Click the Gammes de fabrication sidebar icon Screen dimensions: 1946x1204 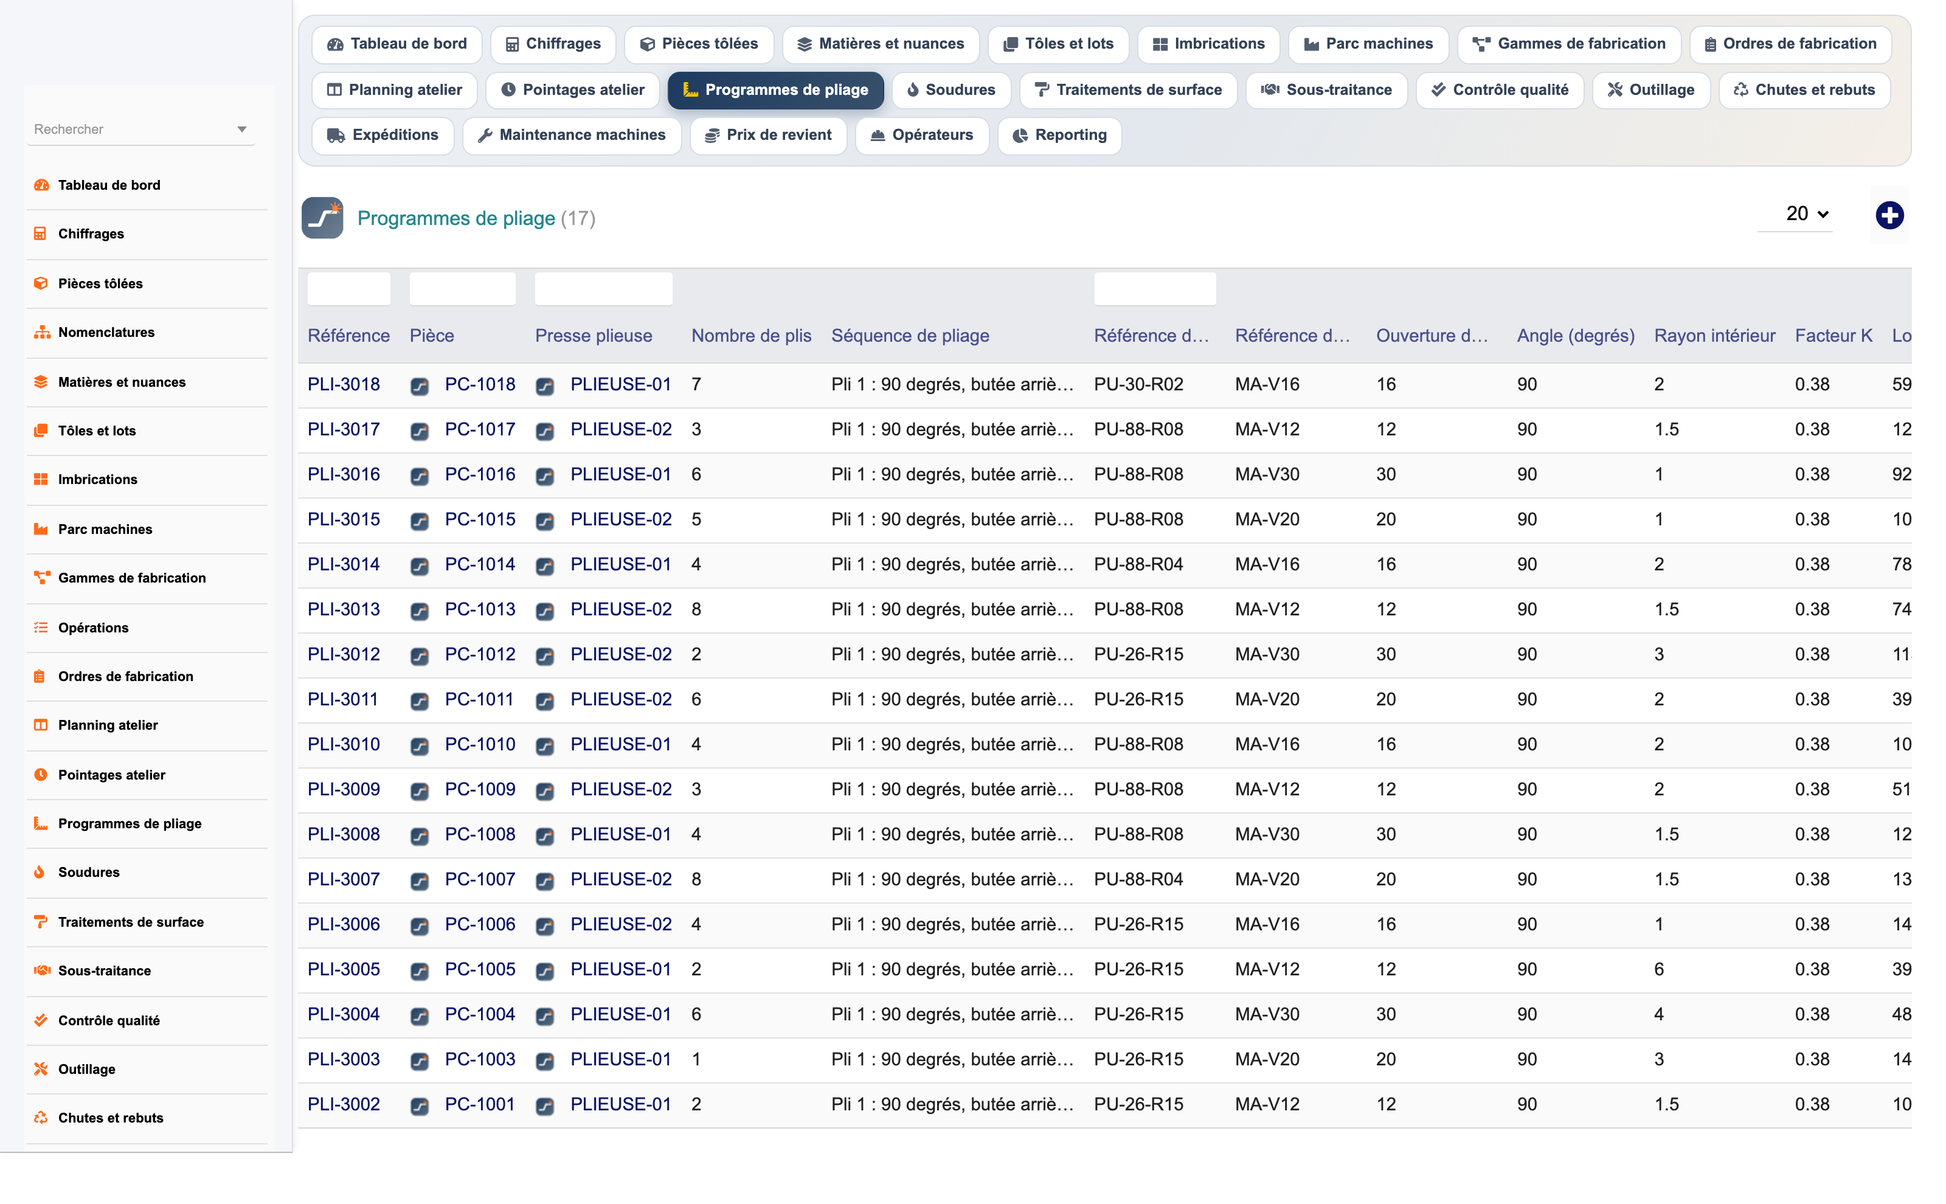coord(41,578)
